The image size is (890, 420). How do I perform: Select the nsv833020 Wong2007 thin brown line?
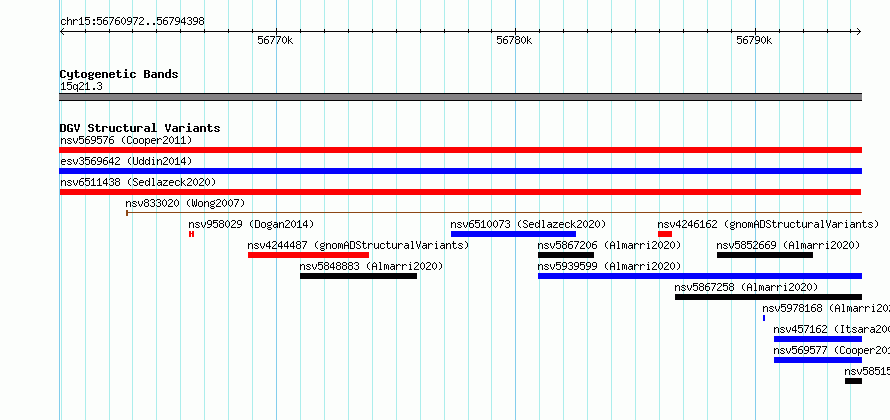click(494, 213)
